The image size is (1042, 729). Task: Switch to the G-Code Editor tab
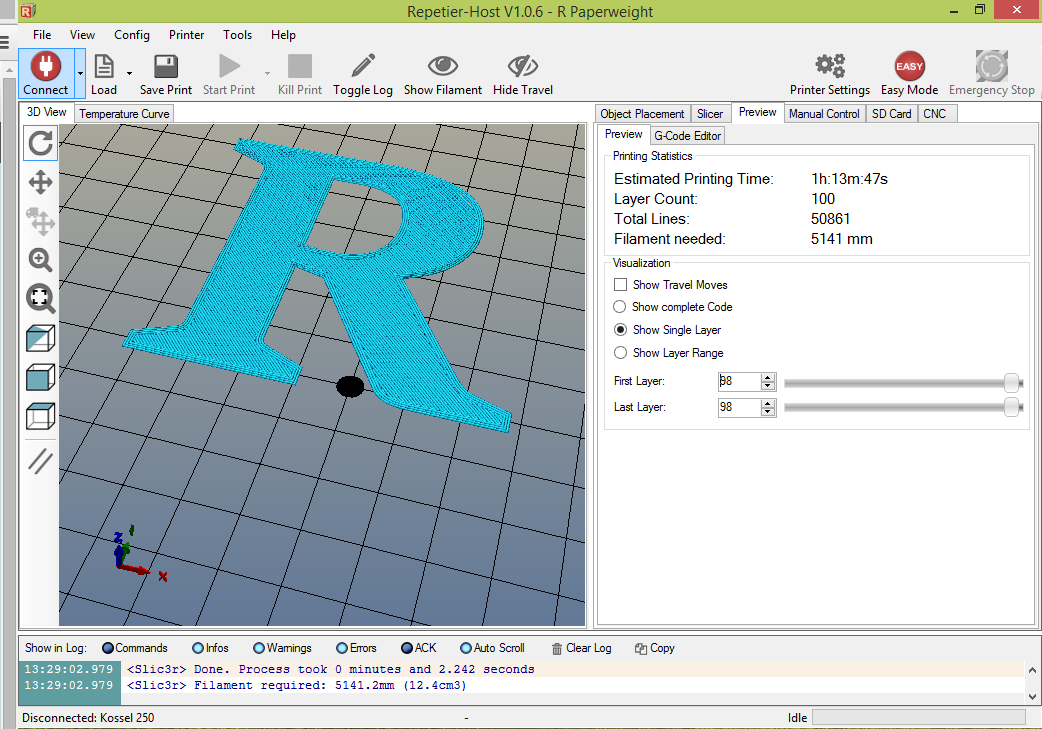click(687, 136)
